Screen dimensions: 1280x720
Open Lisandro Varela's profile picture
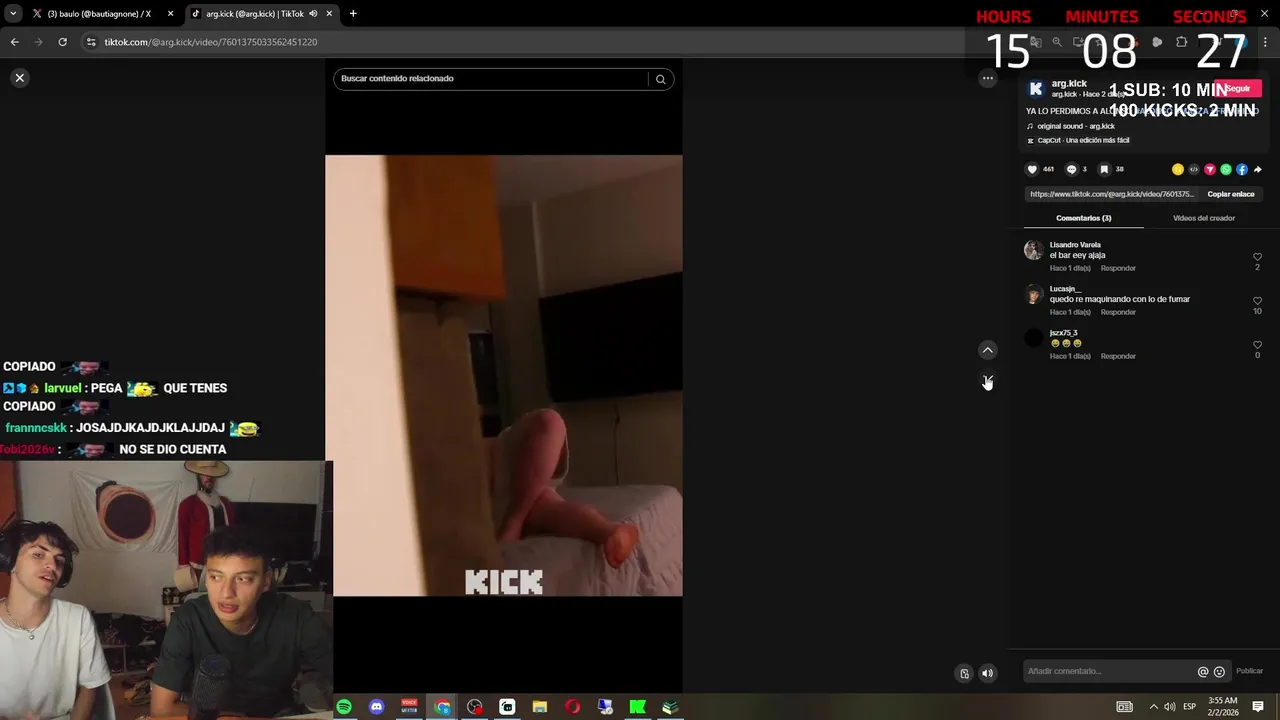click(x=1033, y=250)
